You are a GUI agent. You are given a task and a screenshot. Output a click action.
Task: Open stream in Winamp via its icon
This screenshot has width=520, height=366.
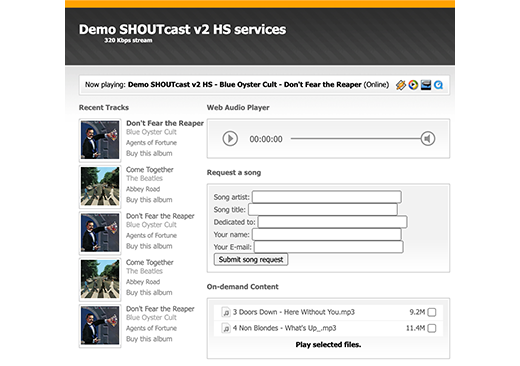point(401,85)
